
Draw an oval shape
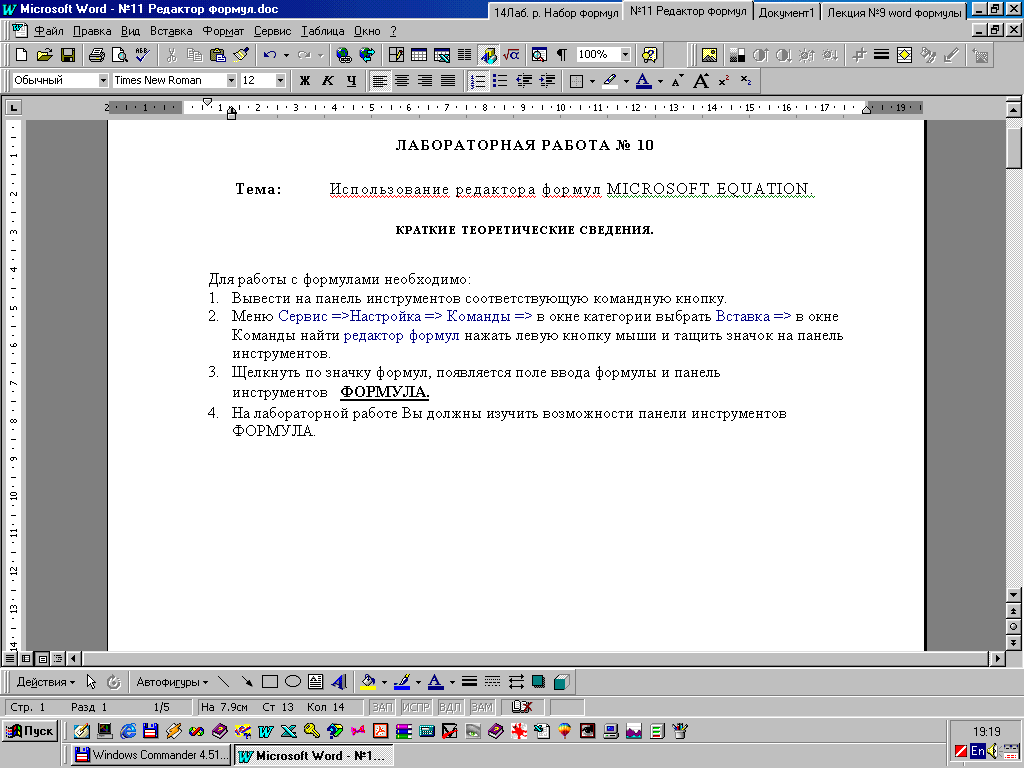(293, 682)
